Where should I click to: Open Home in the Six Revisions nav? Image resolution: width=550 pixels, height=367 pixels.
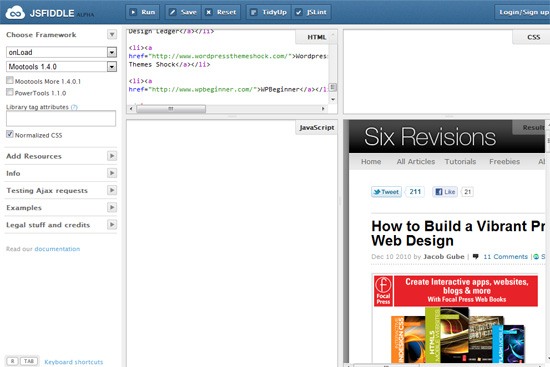(371, 161)
